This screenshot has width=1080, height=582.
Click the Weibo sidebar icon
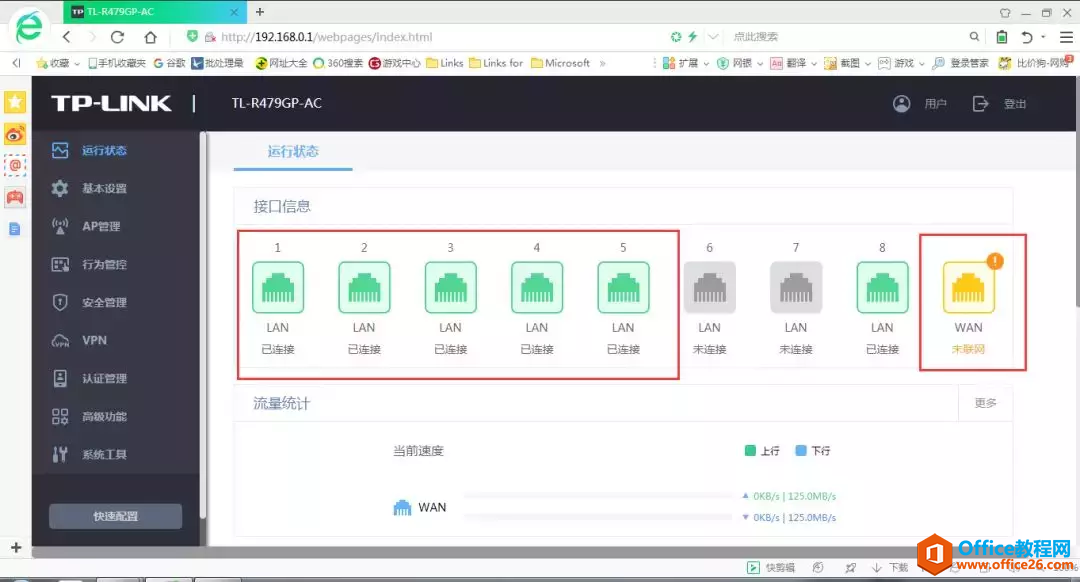[14, 134]
